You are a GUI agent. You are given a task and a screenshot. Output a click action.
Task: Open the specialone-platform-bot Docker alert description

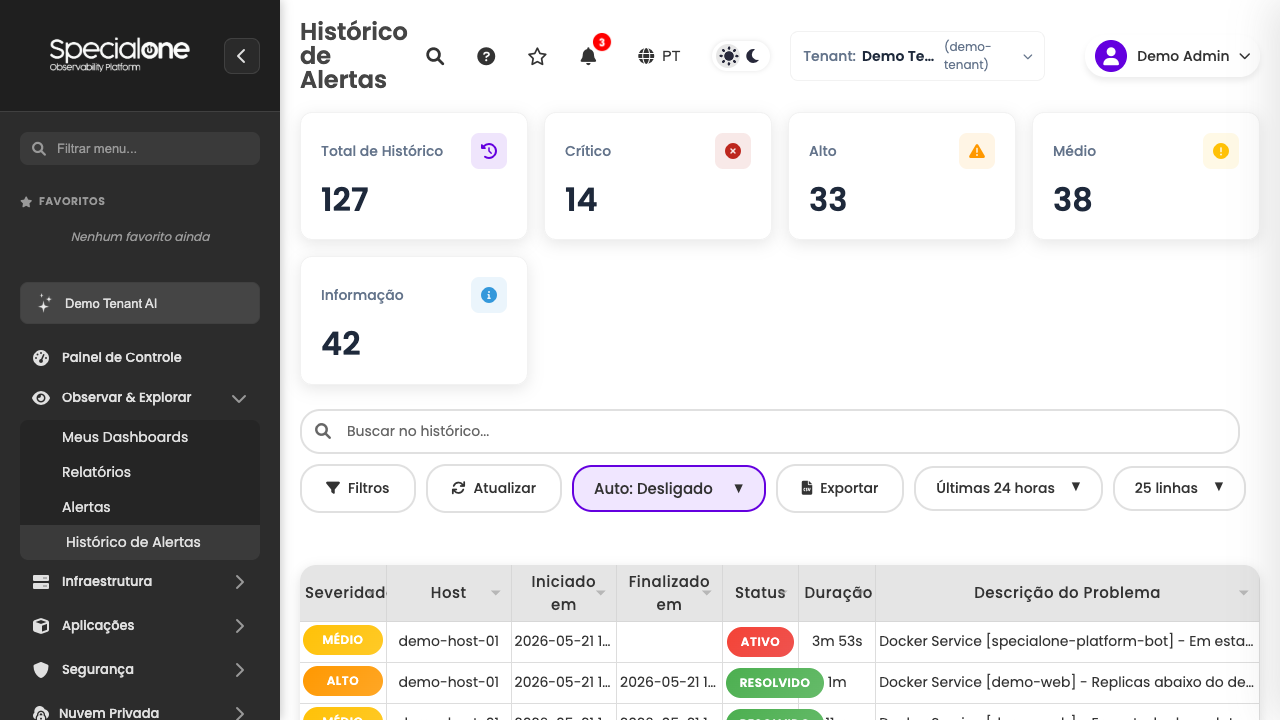[1067, 641]
